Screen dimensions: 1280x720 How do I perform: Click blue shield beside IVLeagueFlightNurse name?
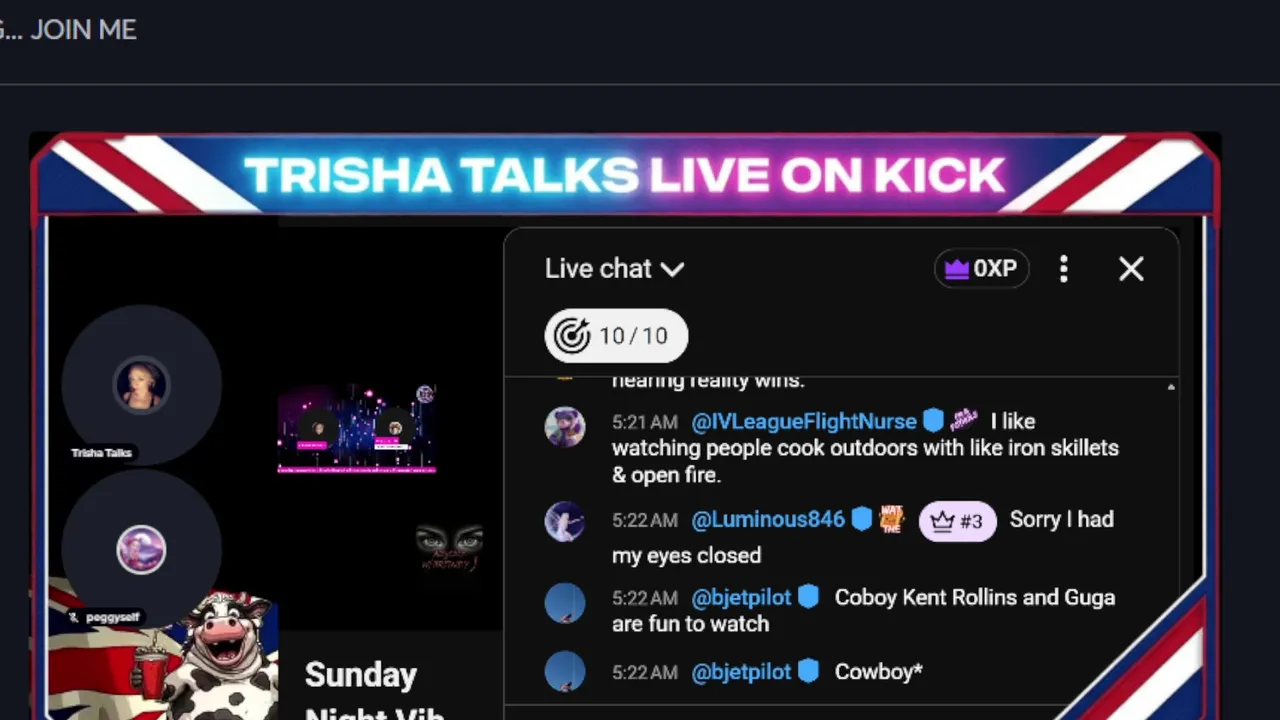coord(933,421)
